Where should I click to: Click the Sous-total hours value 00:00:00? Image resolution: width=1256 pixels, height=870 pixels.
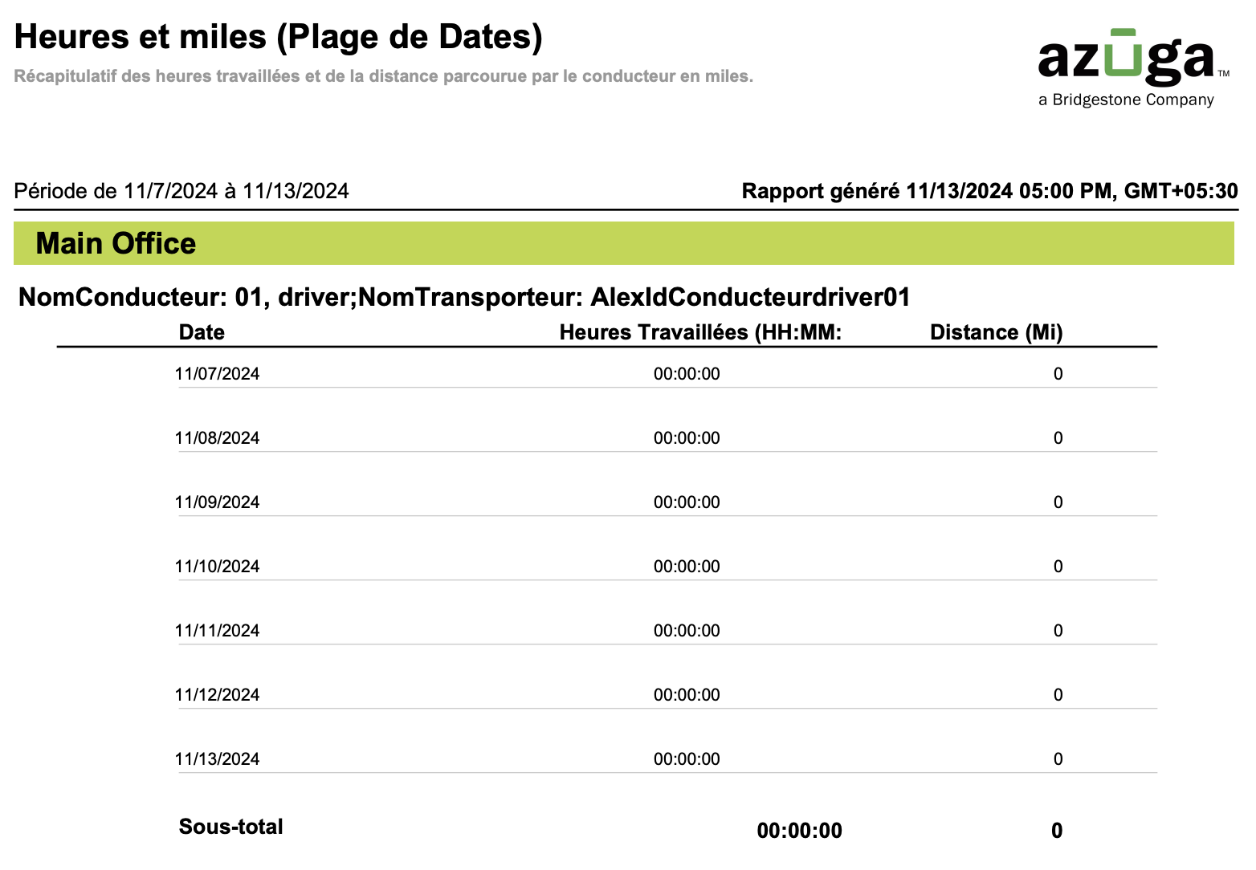tap(800, 831)
